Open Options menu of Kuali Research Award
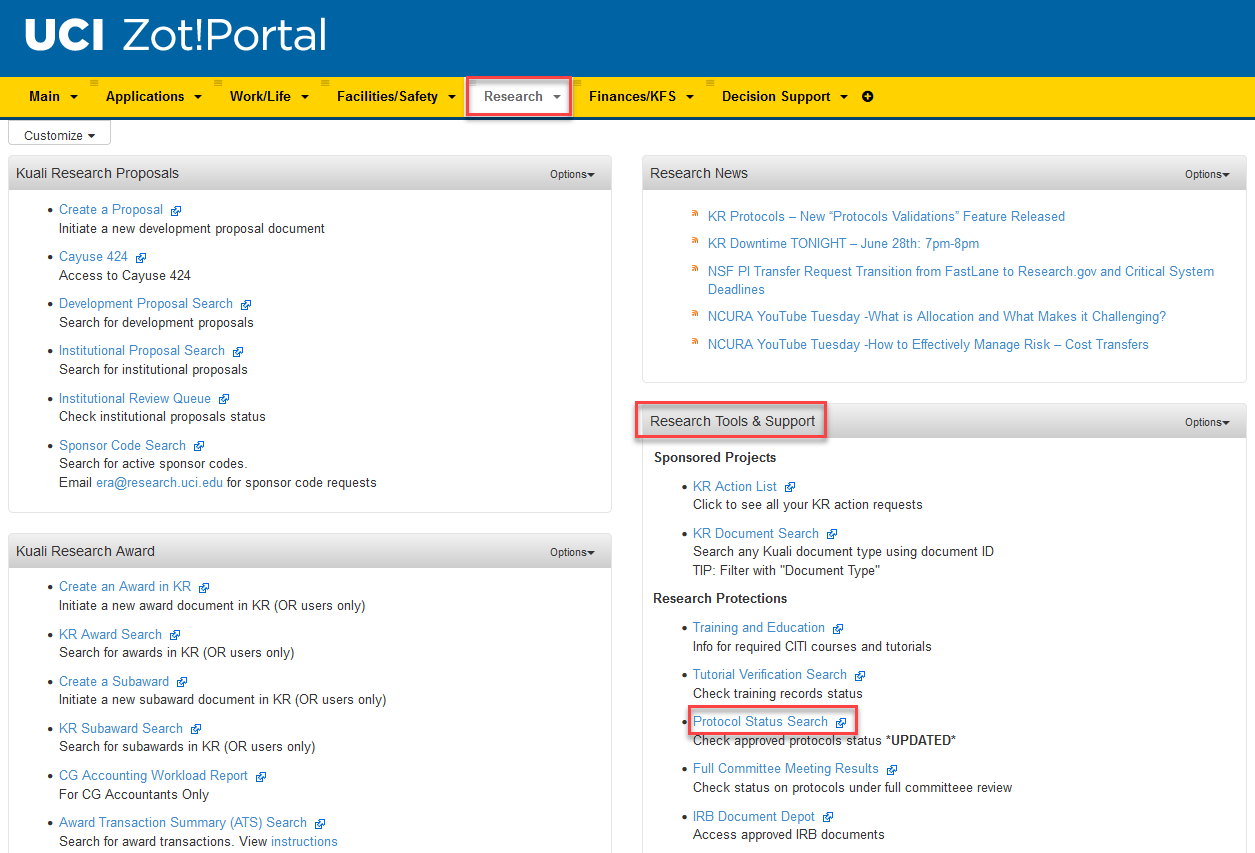Viewport: 1255px width, 853px height. pos(572,552)
